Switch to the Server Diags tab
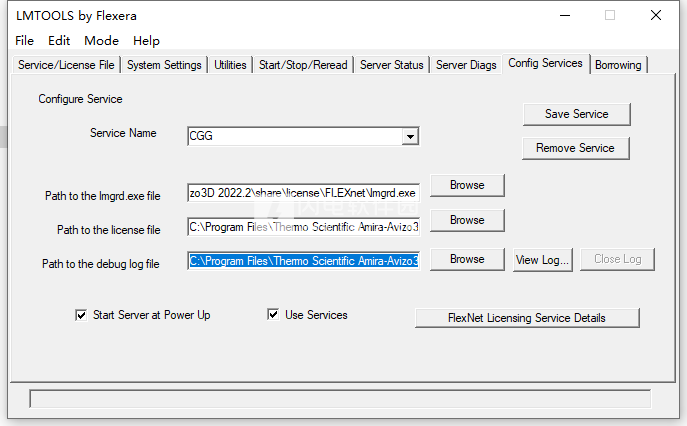 click(x=466, y=65)
